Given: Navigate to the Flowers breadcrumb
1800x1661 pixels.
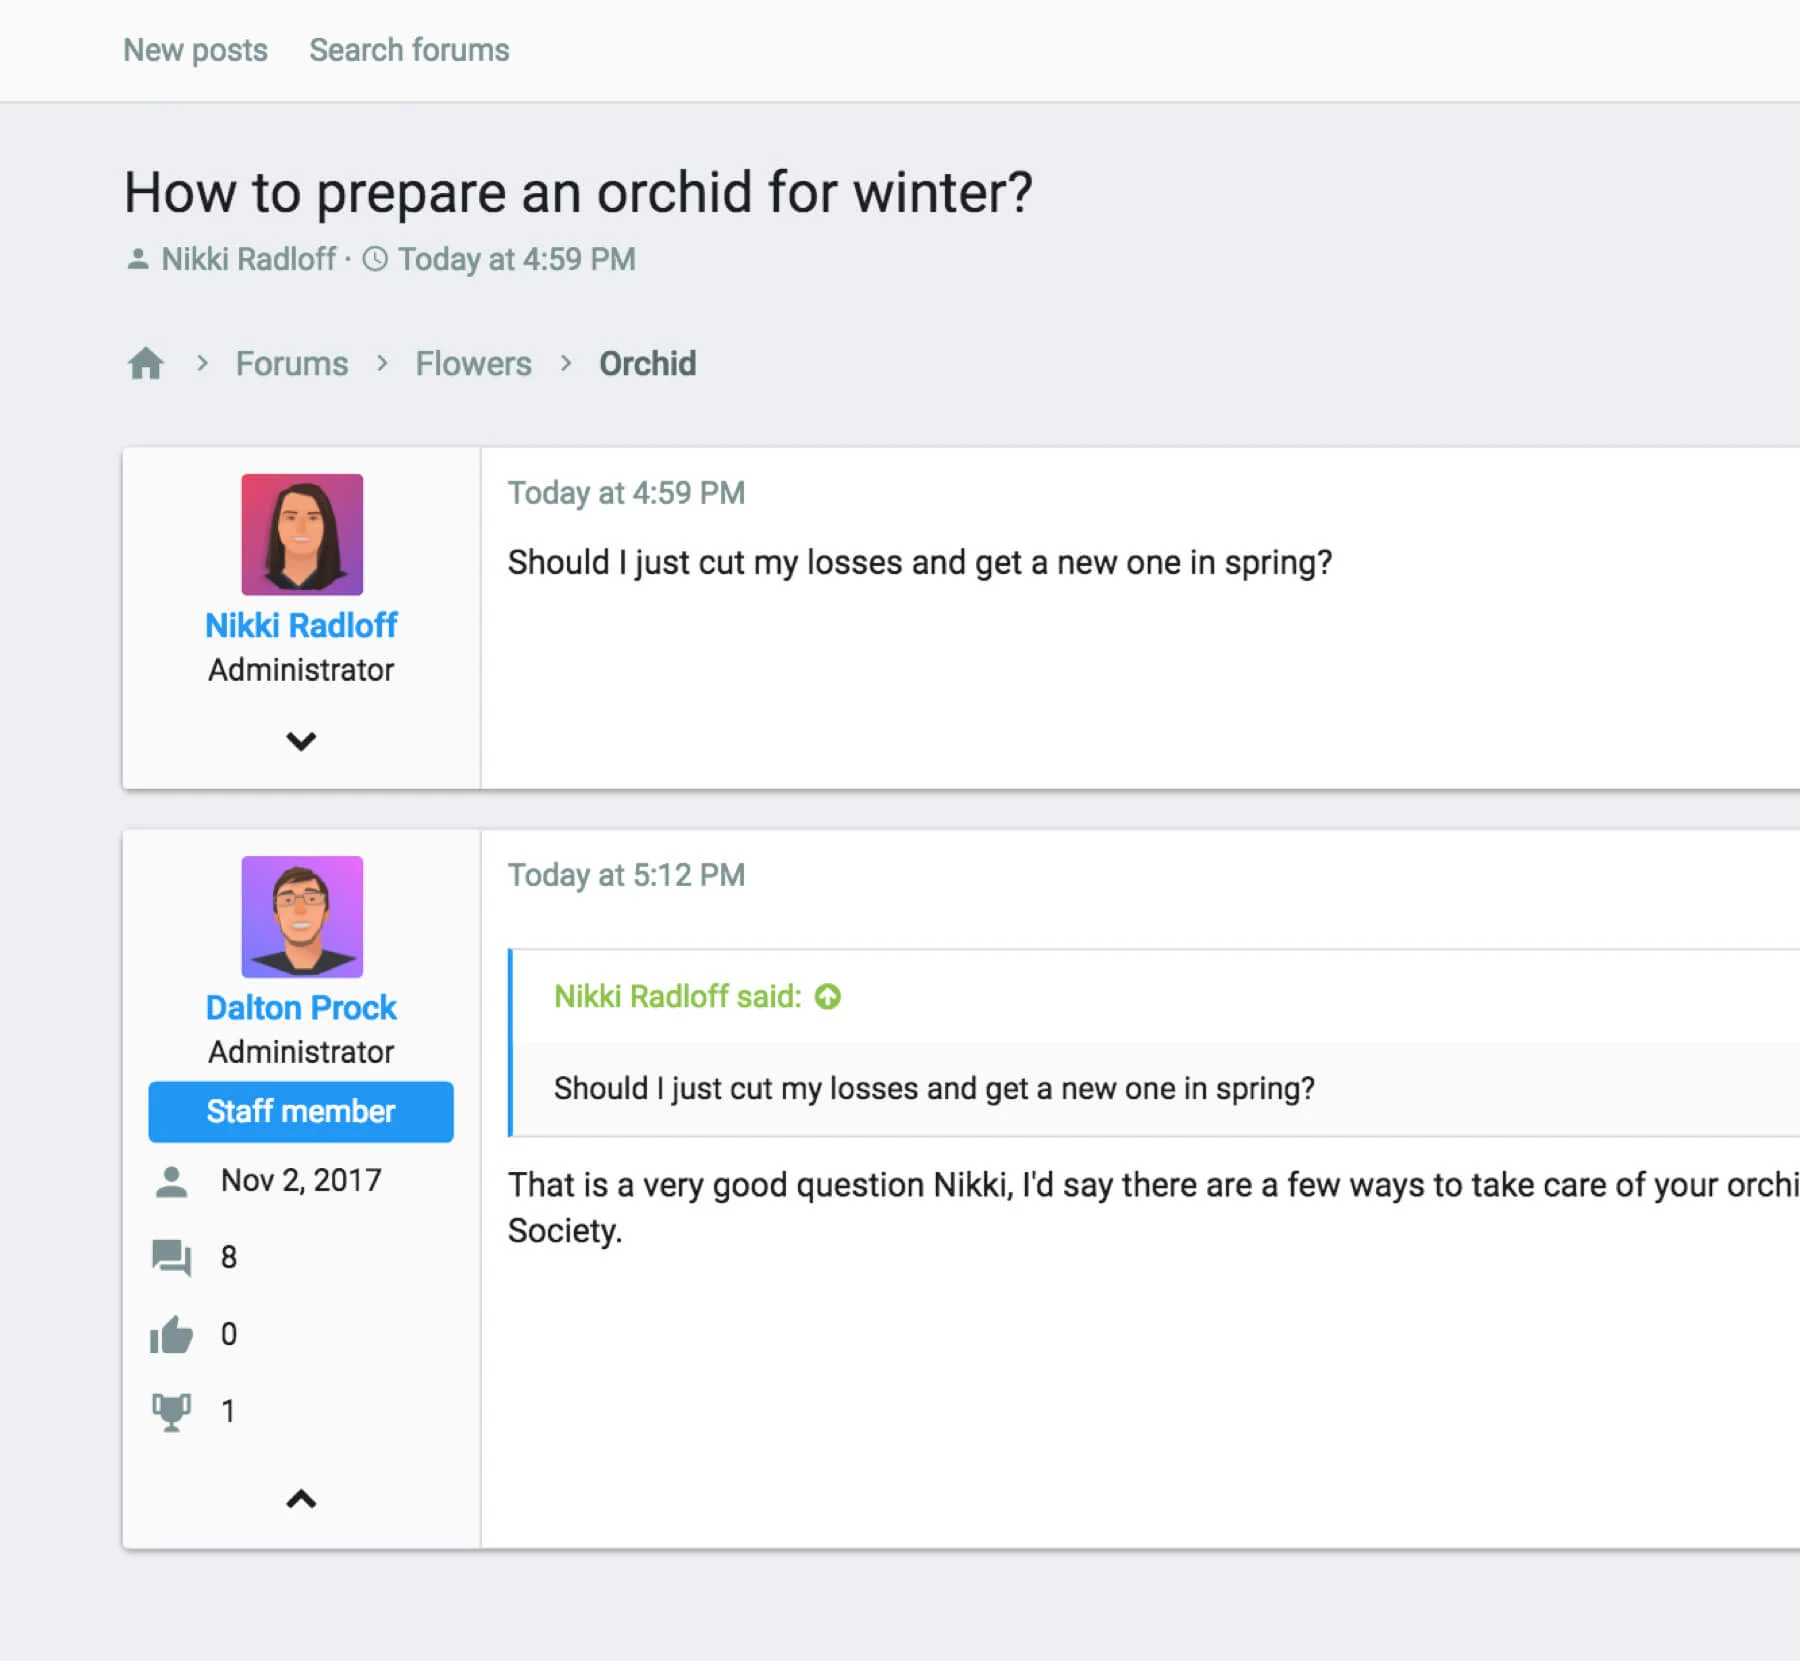Looking at the screenshot, I should click(x=473, y=363).
